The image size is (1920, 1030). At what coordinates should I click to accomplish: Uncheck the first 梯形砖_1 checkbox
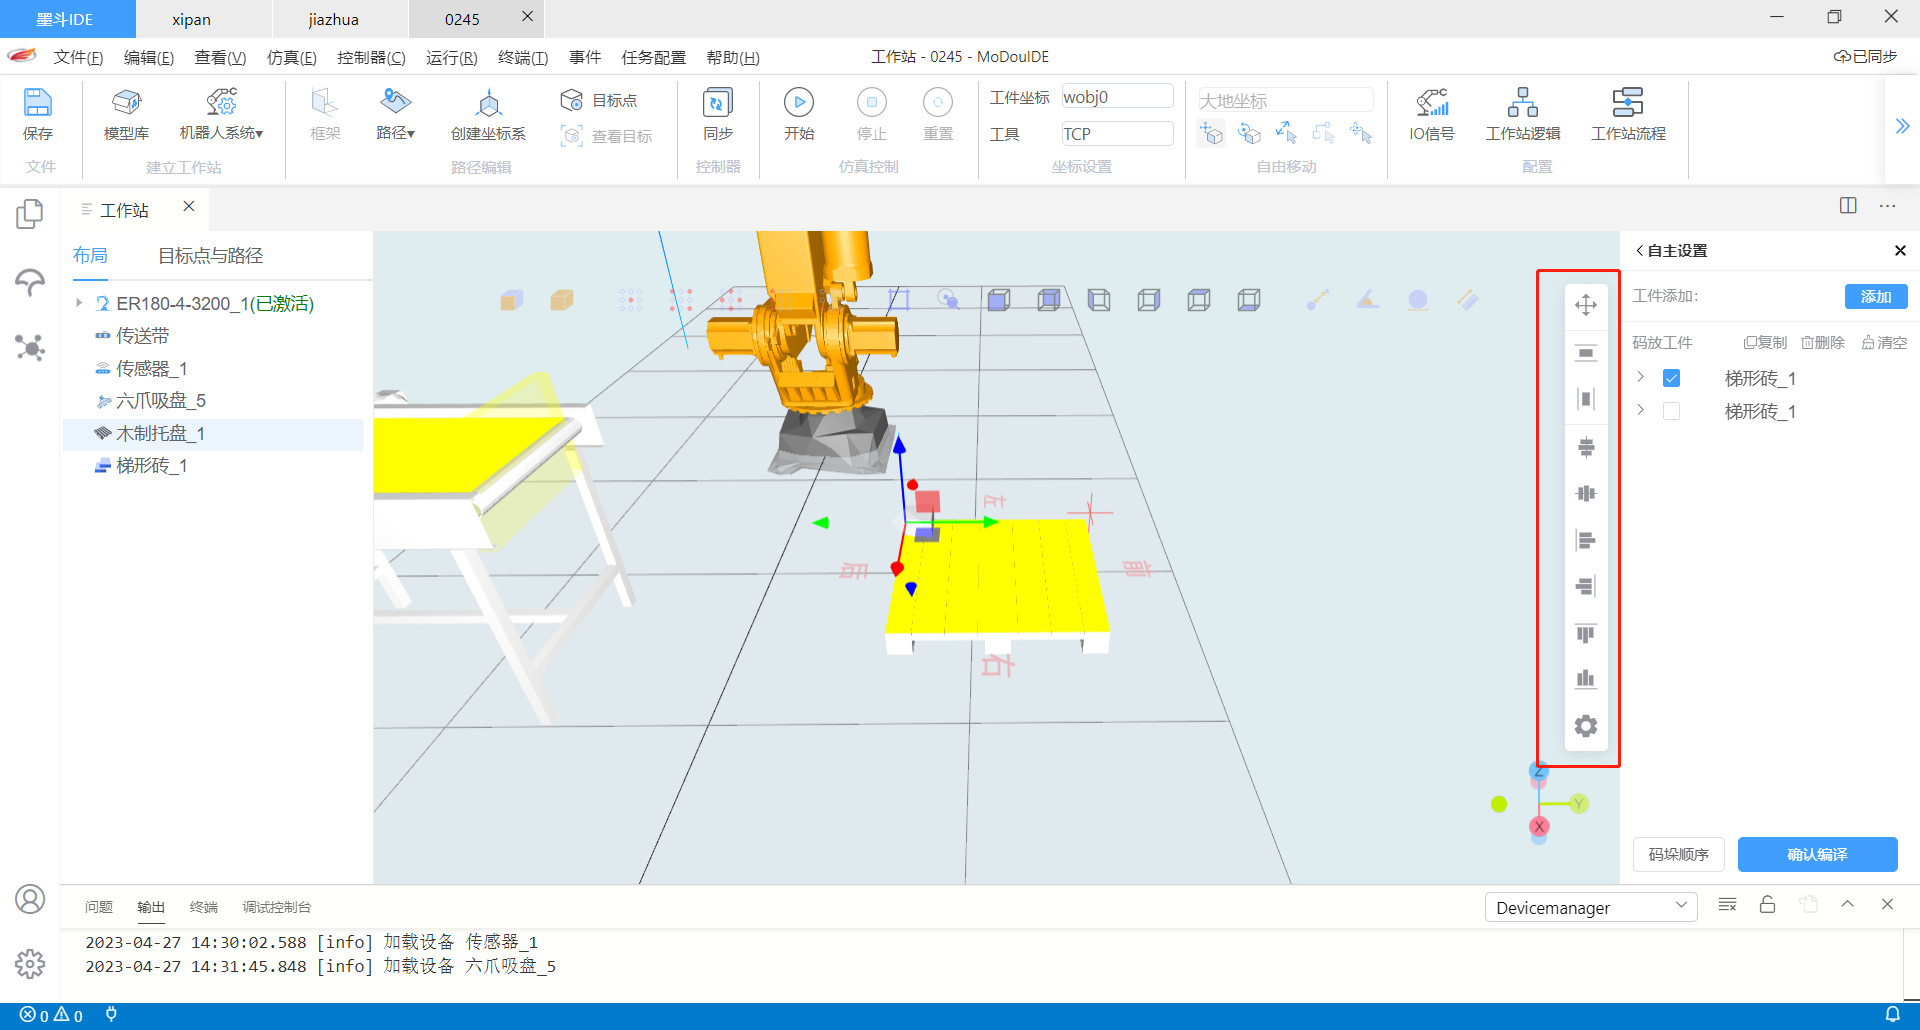(1671, 379)
